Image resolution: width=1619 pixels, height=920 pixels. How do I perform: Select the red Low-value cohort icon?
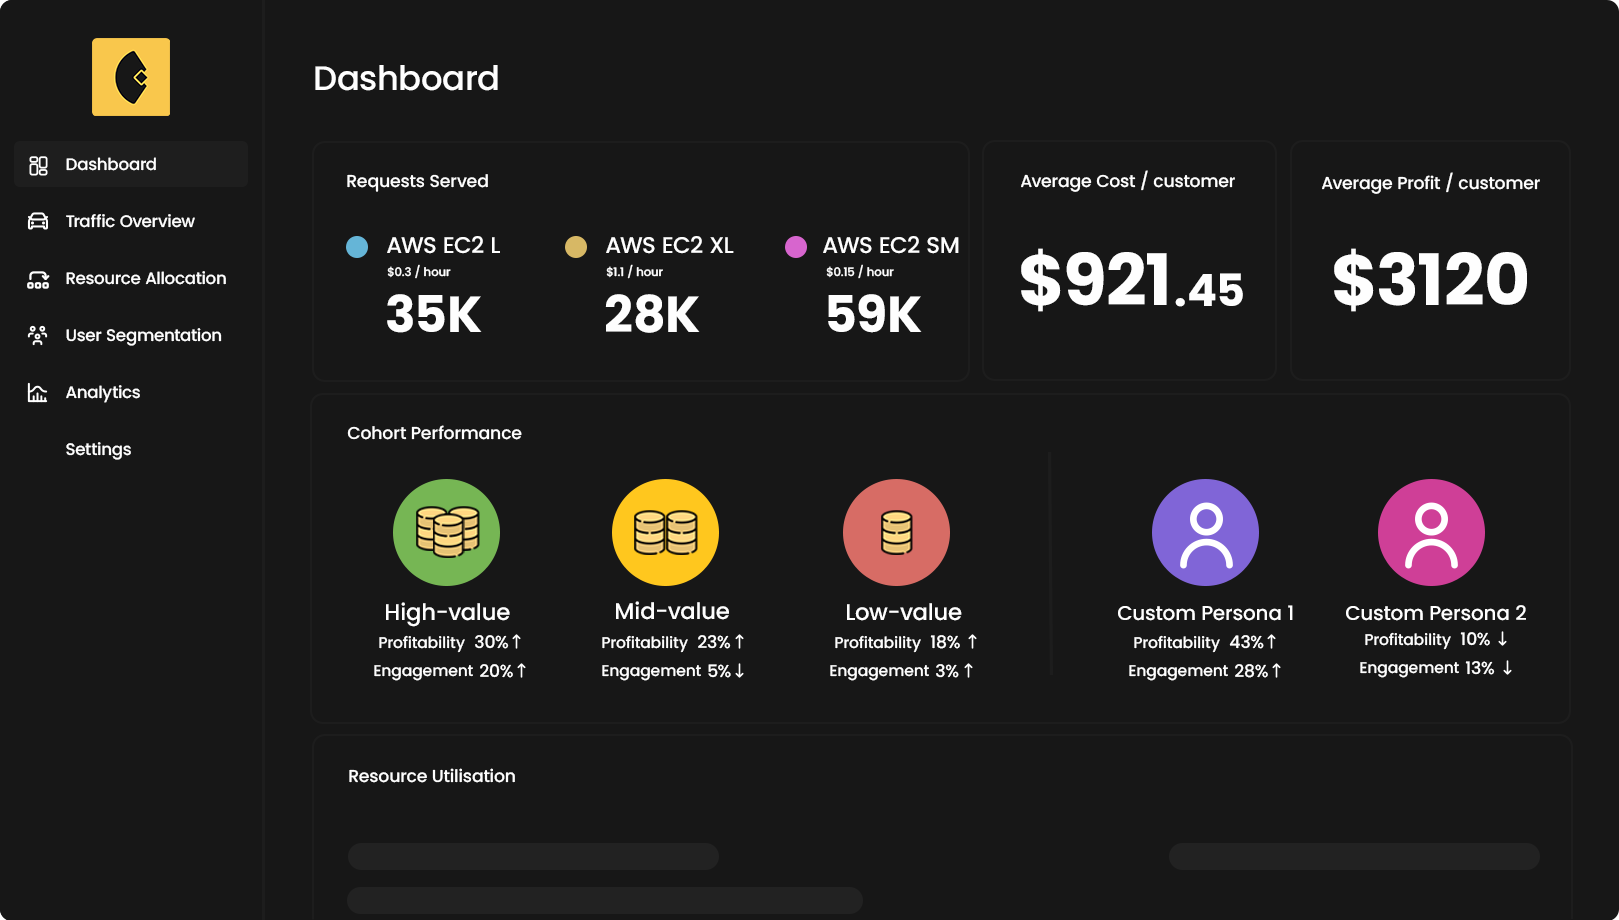coord(896,532)
